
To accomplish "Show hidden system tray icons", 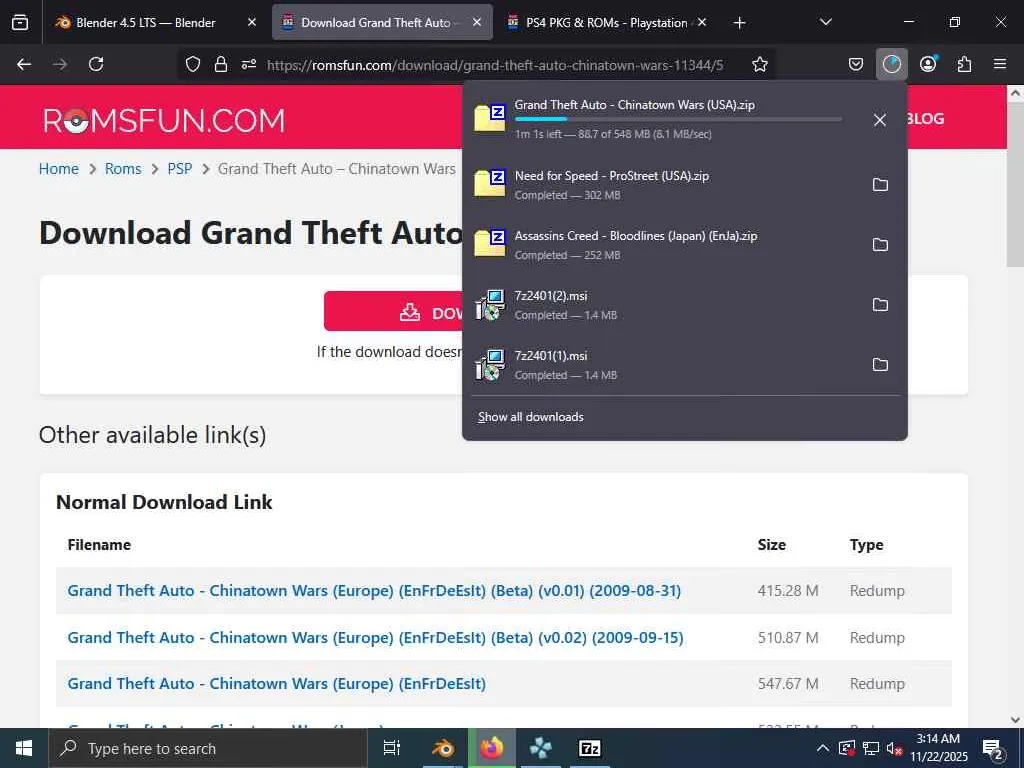I will pyautogui.click(x=823, y=748).
